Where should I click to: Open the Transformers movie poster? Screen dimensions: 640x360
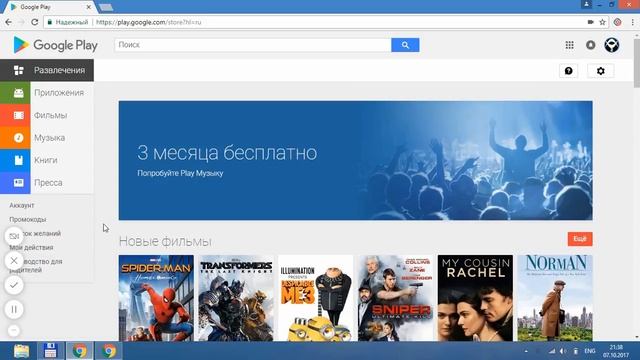point(236,298)
